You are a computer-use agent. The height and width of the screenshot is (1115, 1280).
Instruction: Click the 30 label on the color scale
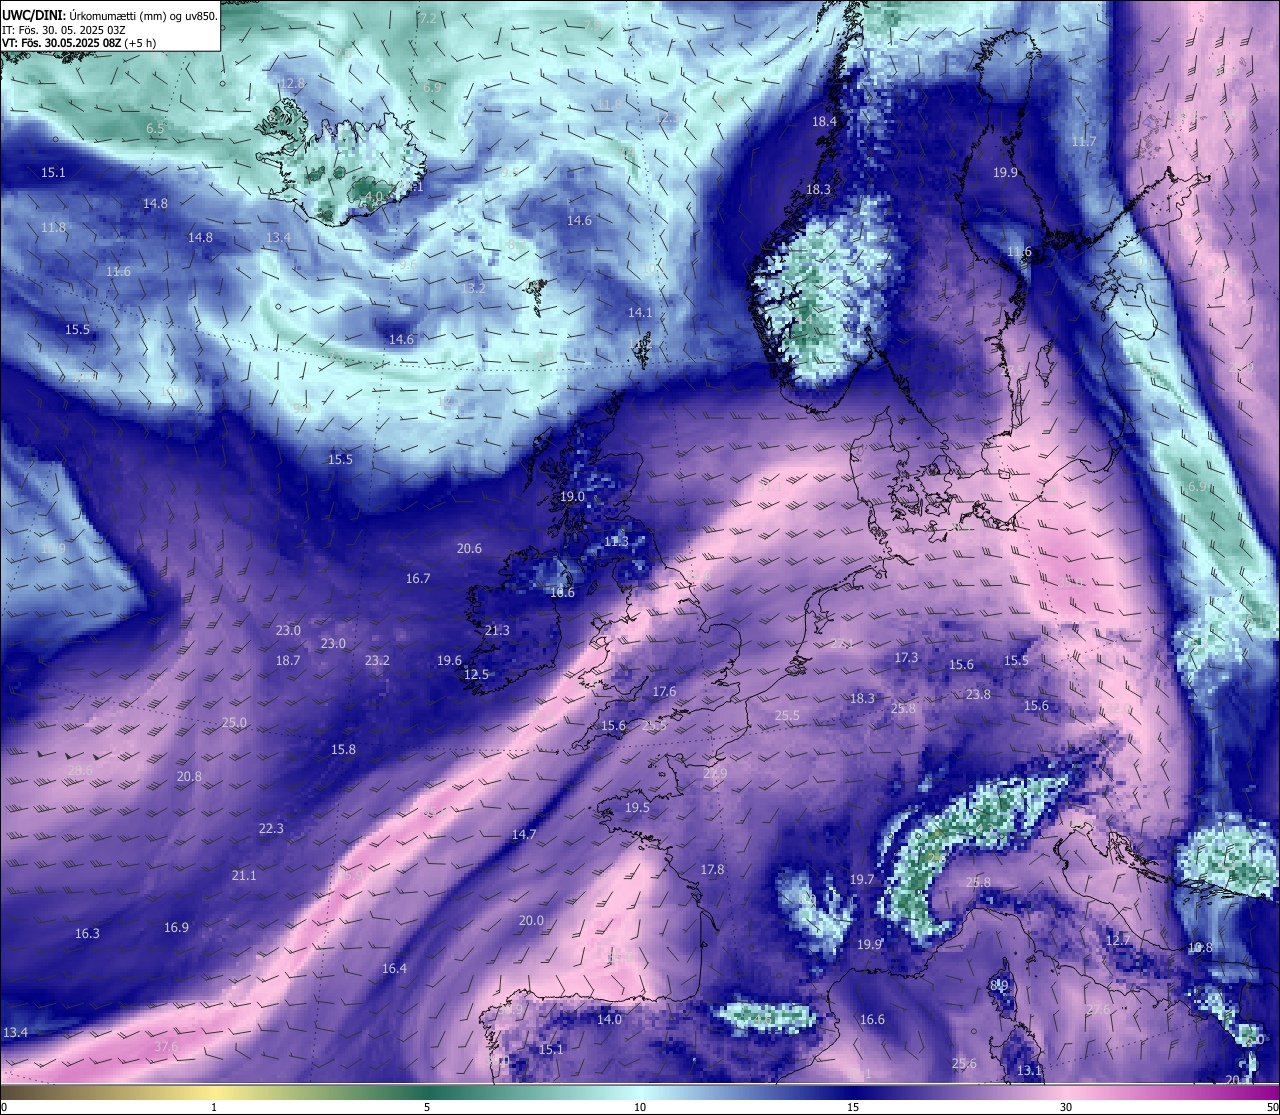click(1066, 1107)
